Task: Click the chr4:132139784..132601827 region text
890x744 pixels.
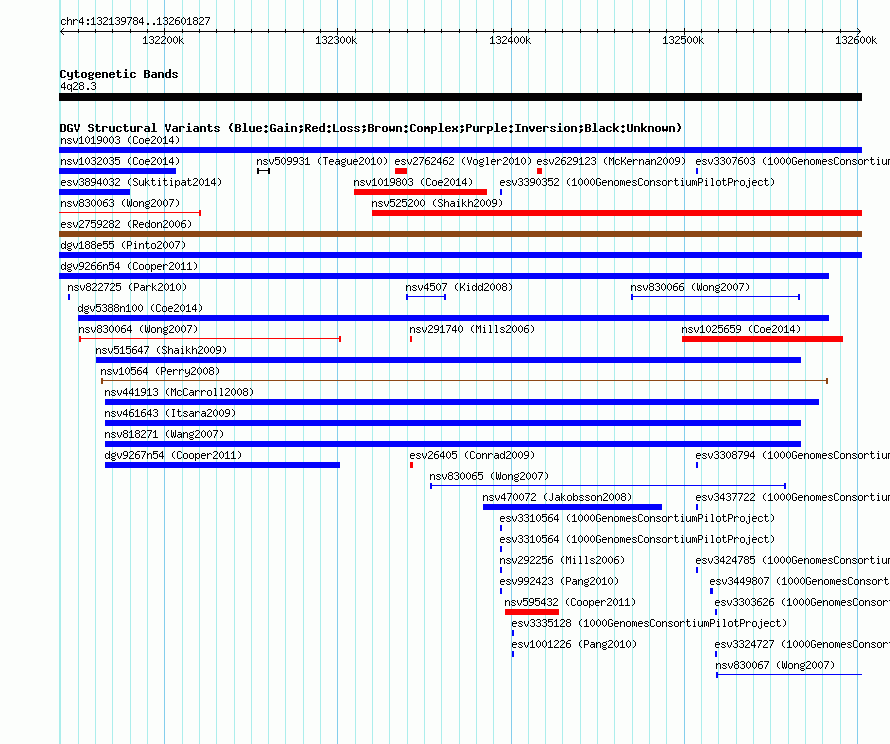Action: [135, 21]
